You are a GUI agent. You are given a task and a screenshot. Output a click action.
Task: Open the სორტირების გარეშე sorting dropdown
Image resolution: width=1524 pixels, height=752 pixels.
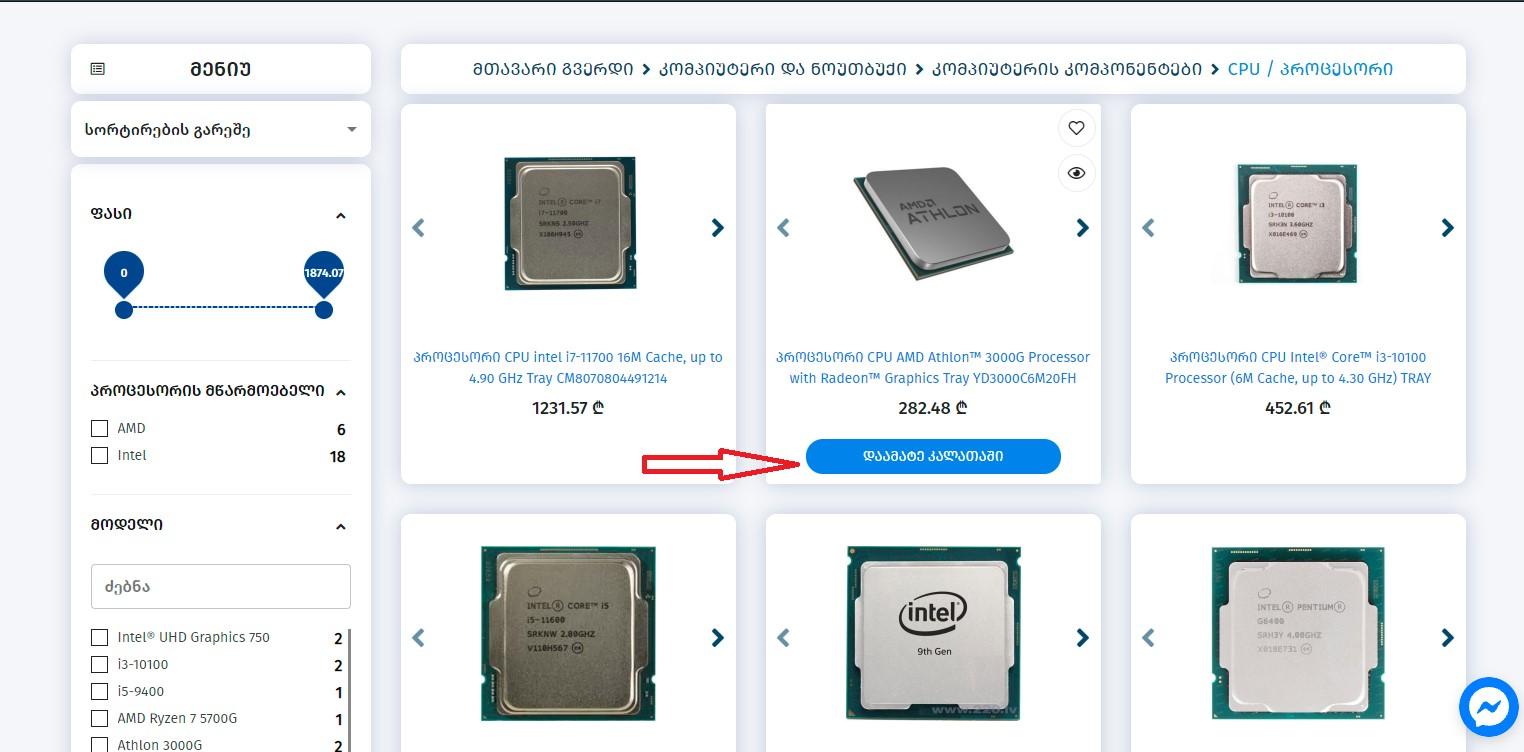pos(221,129)
